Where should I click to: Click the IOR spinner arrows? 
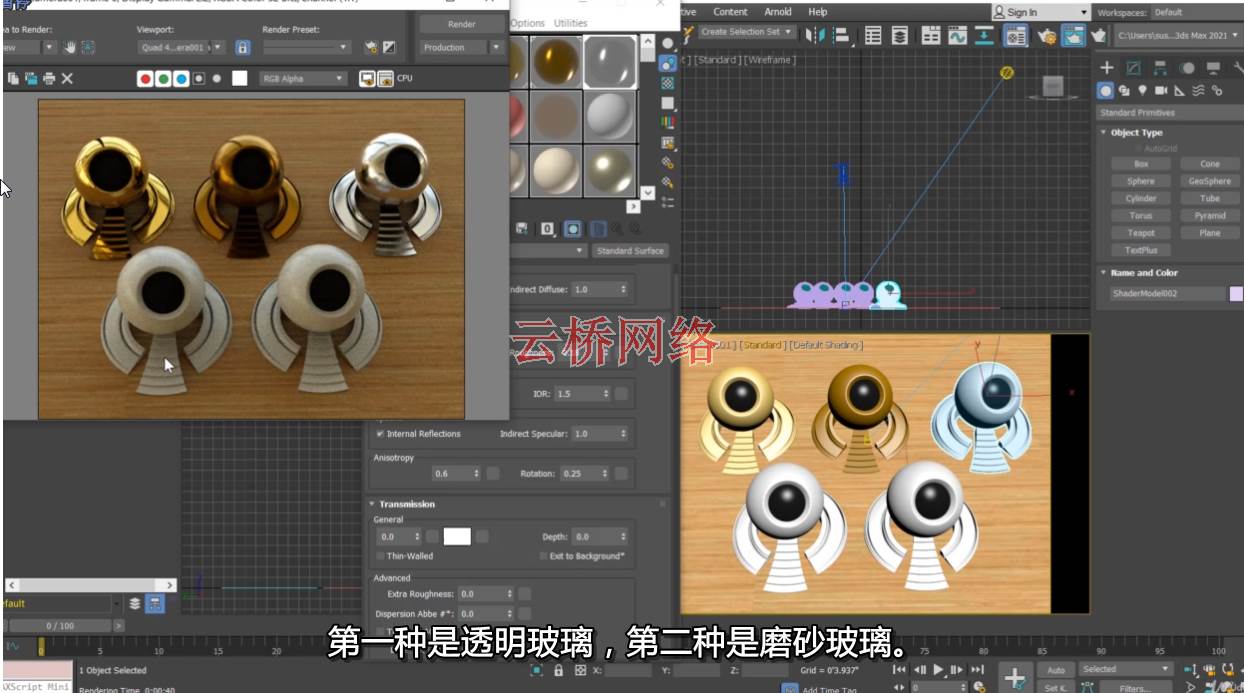[606, 394]
